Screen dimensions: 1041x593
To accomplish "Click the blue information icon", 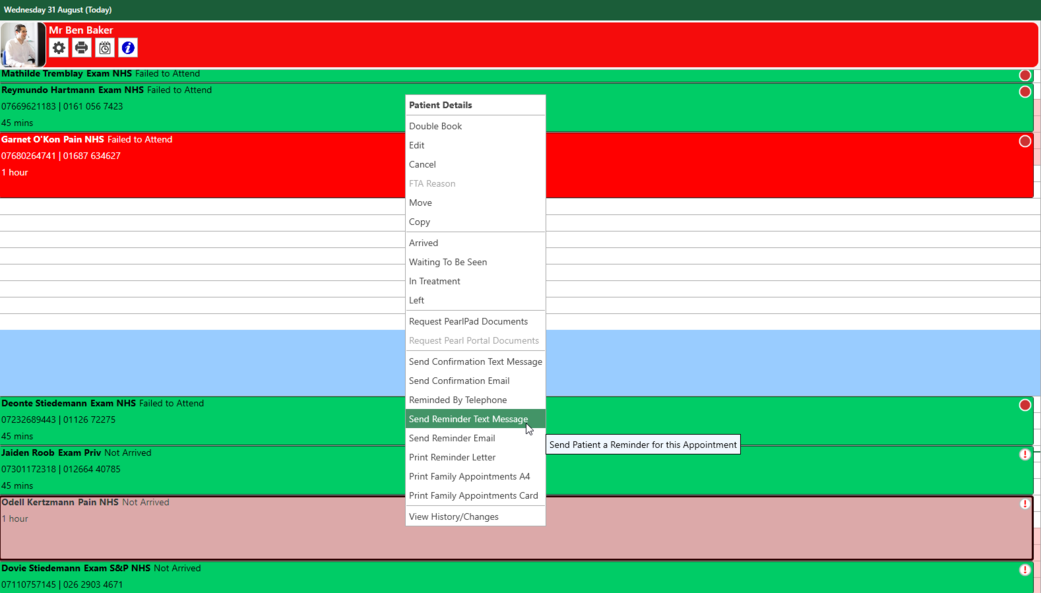I will point(126,47).
